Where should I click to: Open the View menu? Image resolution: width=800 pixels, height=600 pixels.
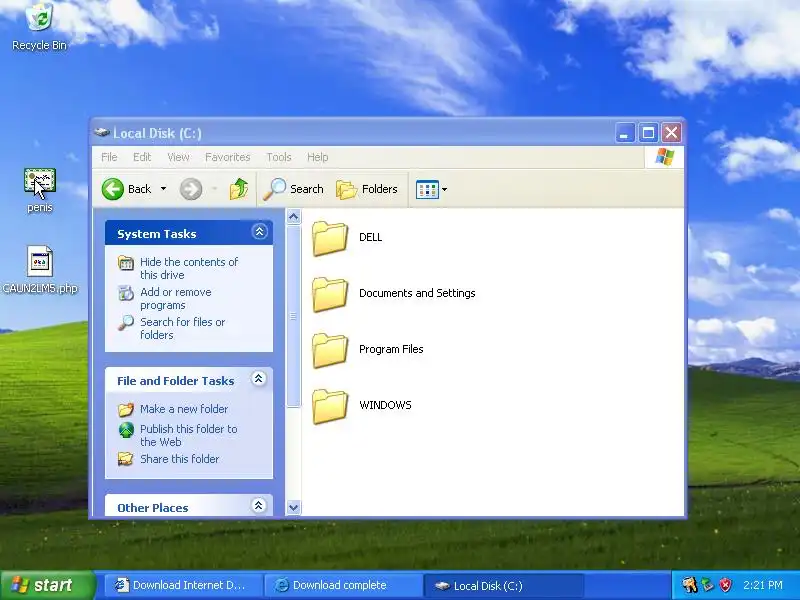178,157
